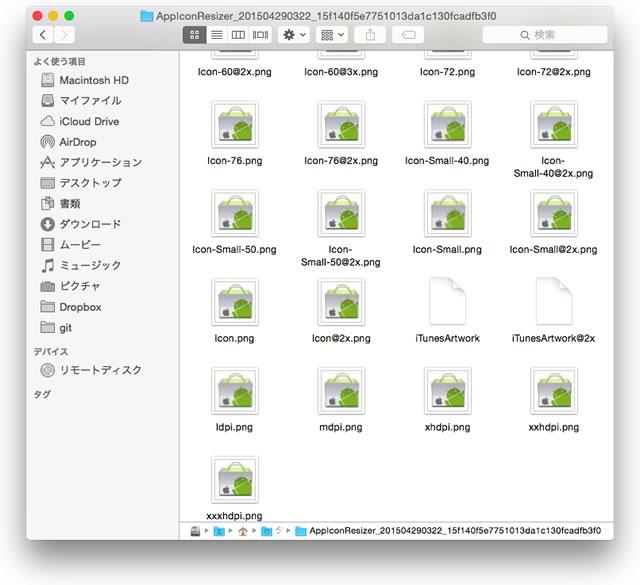Select the xxxhdpi.png thumbnail
Image resolution: width=640 pixels, height=585 pixels.
235,480
